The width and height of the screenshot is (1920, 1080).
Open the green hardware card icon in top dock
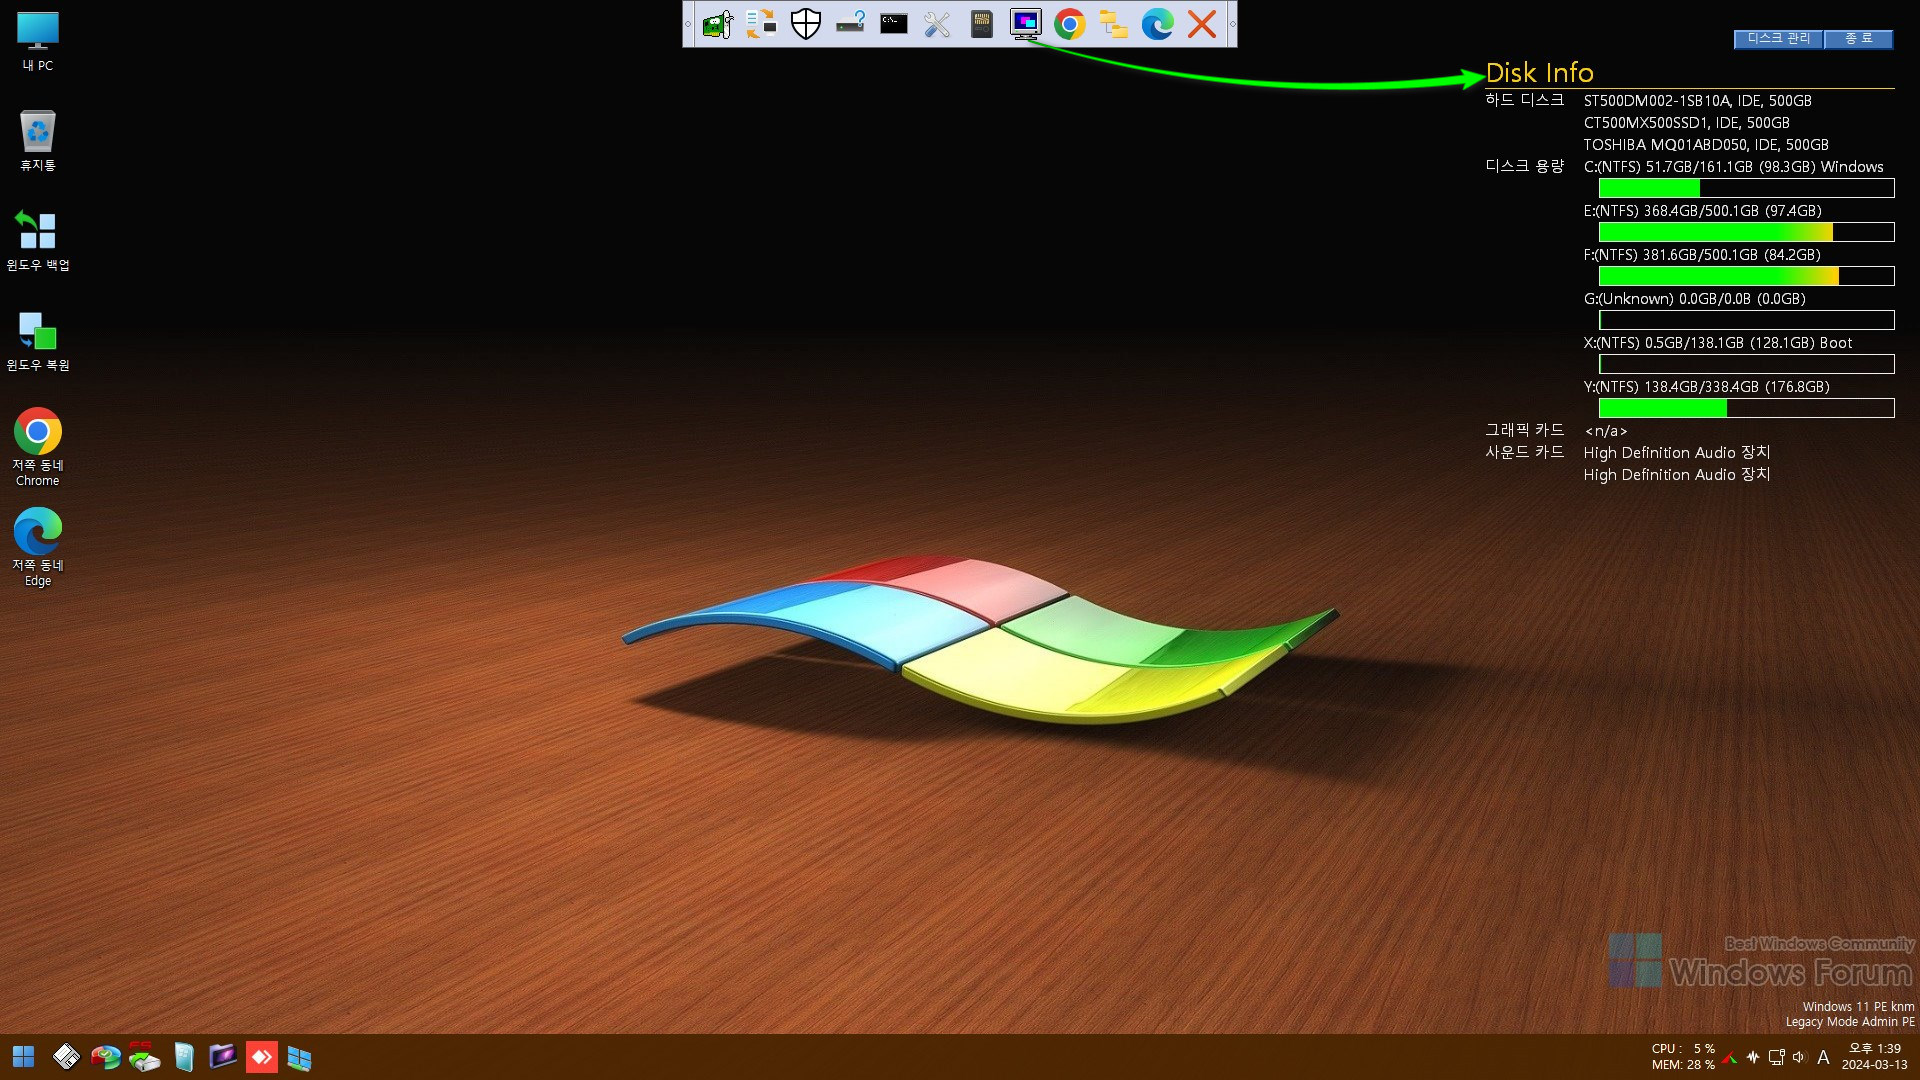coord(718,24)
